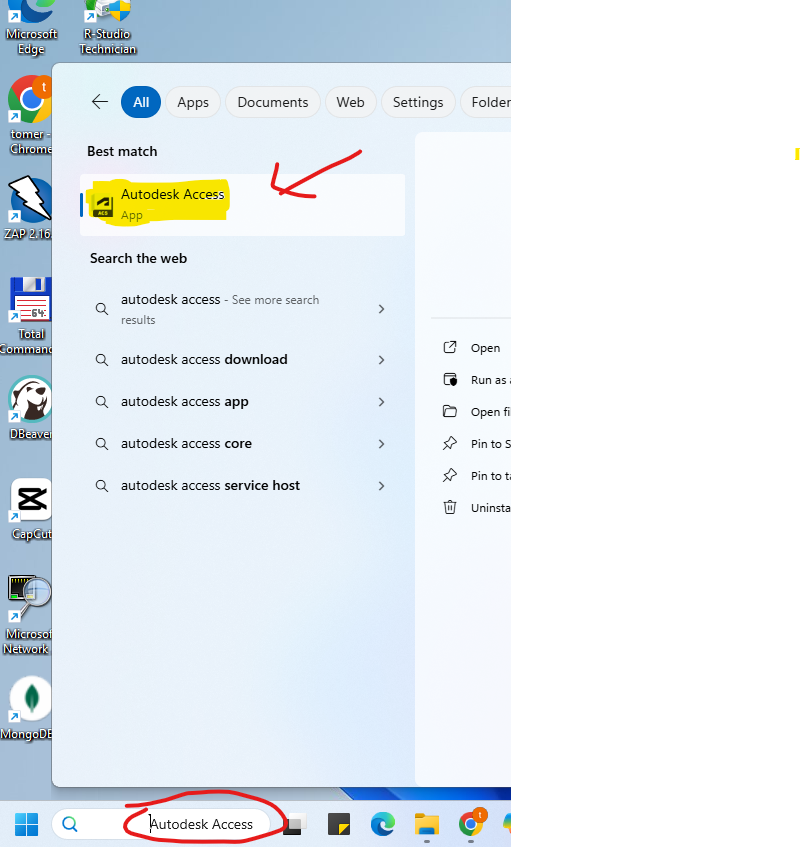800x847 pixels.
Task: Click Uninstall in the app actions list
Action: pyautogui.click(x=489, y=508)
